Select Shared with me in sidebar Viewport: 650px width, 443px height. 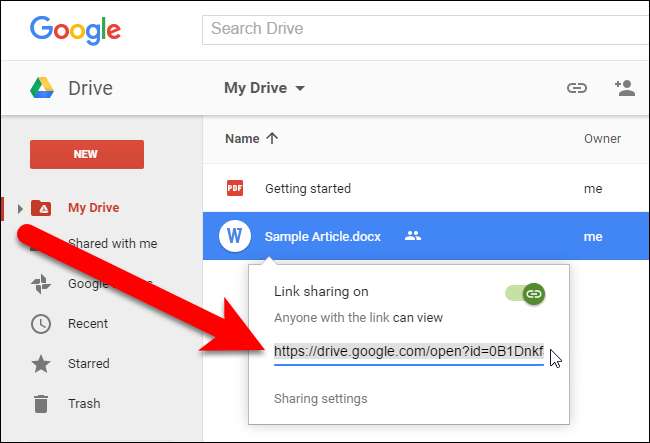pyautogui.click(x=112, y=243)
